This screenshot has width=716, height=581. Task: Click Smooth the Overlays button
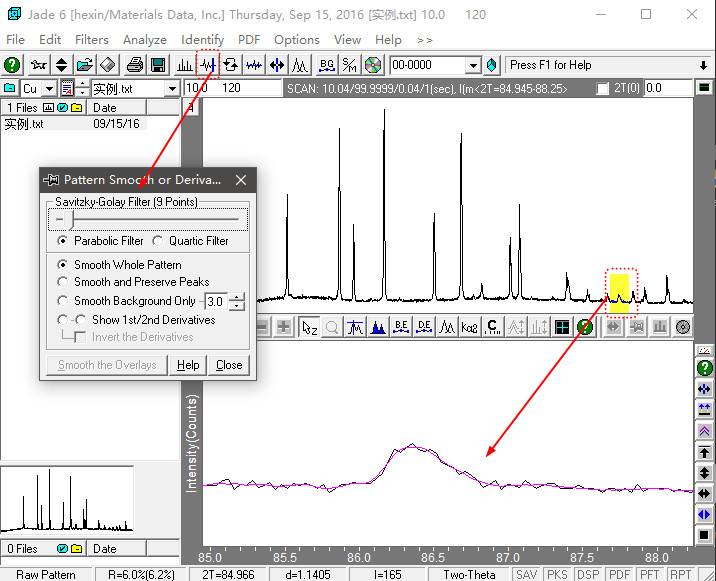pos(107,365)
